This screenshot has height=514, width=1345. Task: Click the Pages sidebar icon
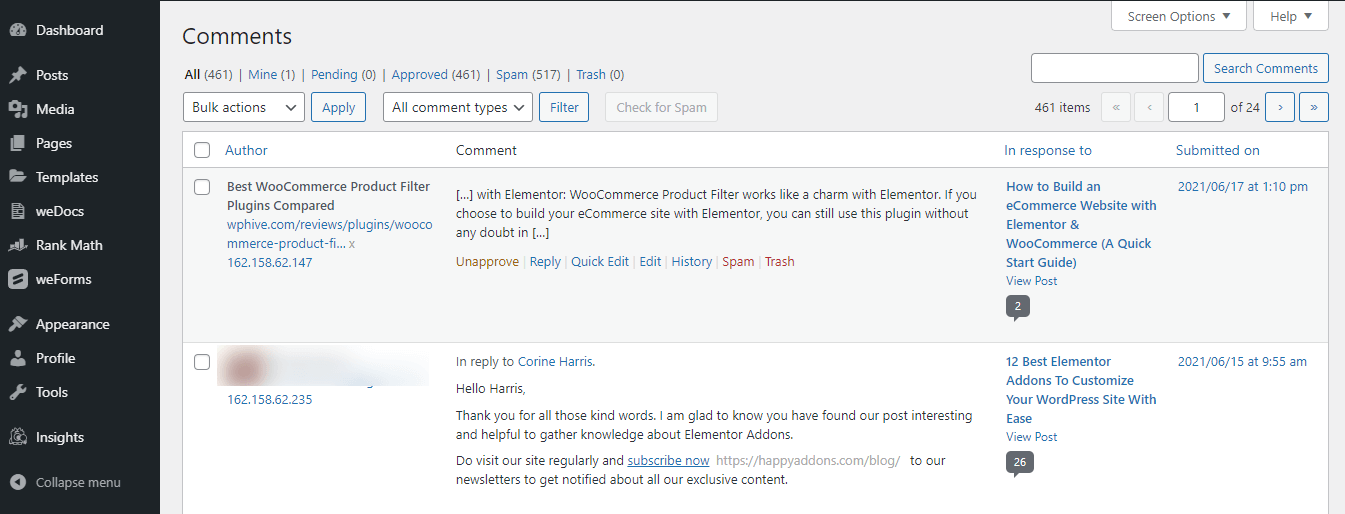click(17, 143)
